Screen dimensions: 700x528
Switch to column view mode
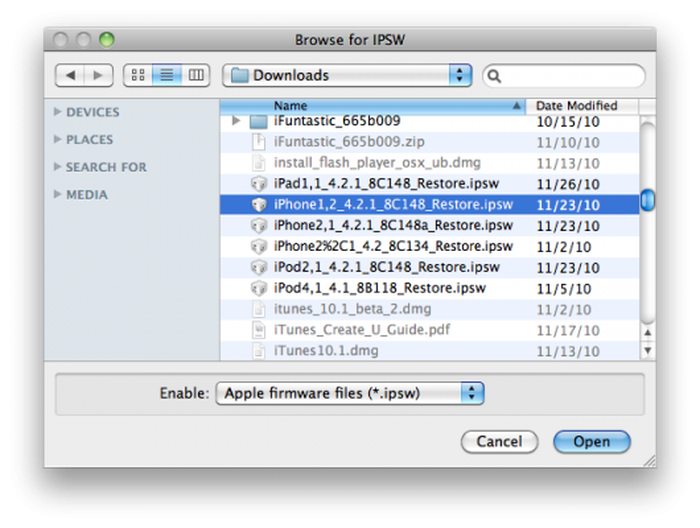point(195,75)
